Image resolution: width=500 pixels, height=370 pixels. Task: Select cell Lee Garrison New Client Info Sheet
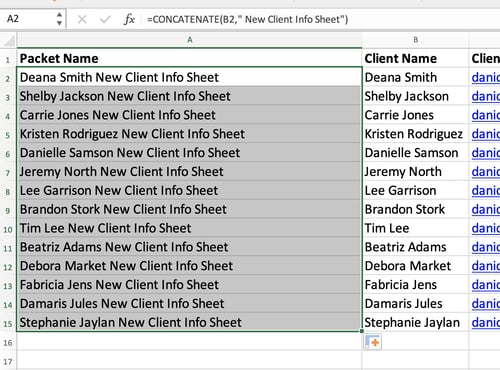coord(189,190)
